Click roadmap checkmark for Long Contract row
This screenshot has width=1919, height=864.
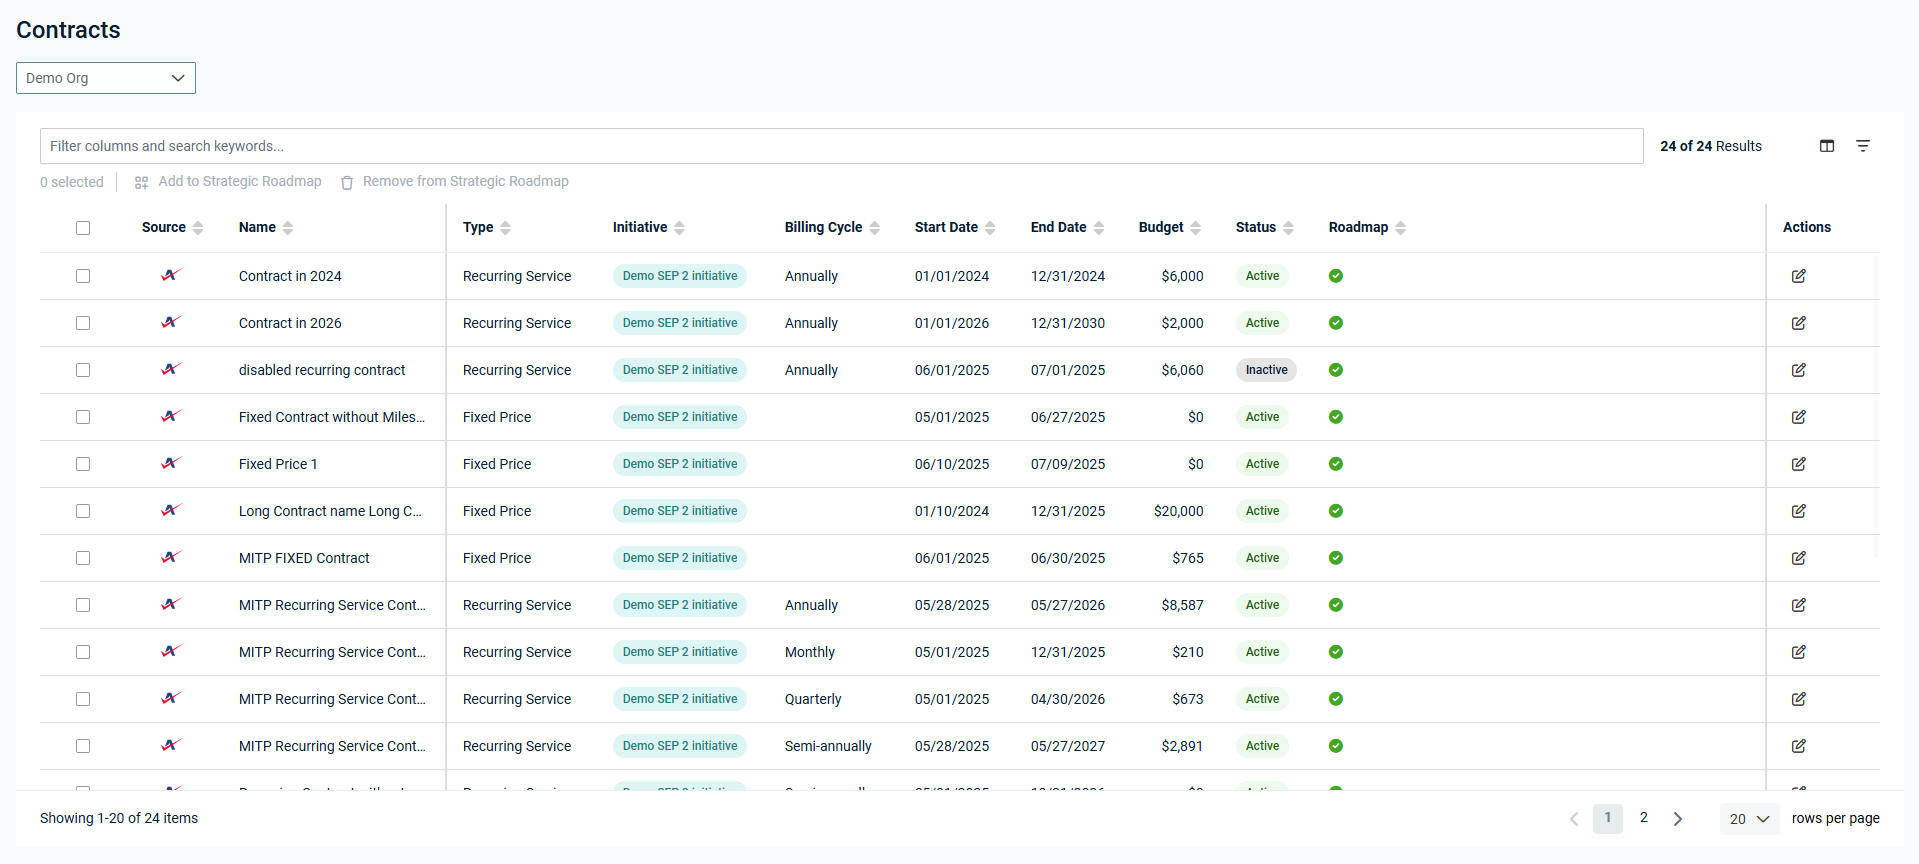[1335, 511]
